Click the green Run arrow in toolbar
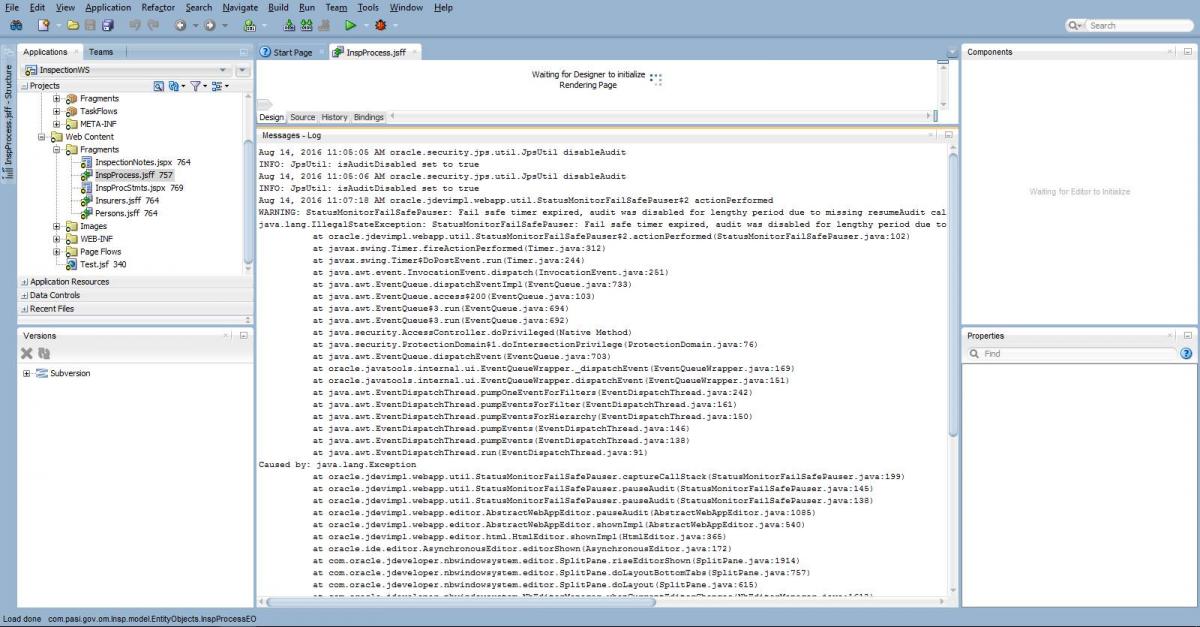 [351, 25]
